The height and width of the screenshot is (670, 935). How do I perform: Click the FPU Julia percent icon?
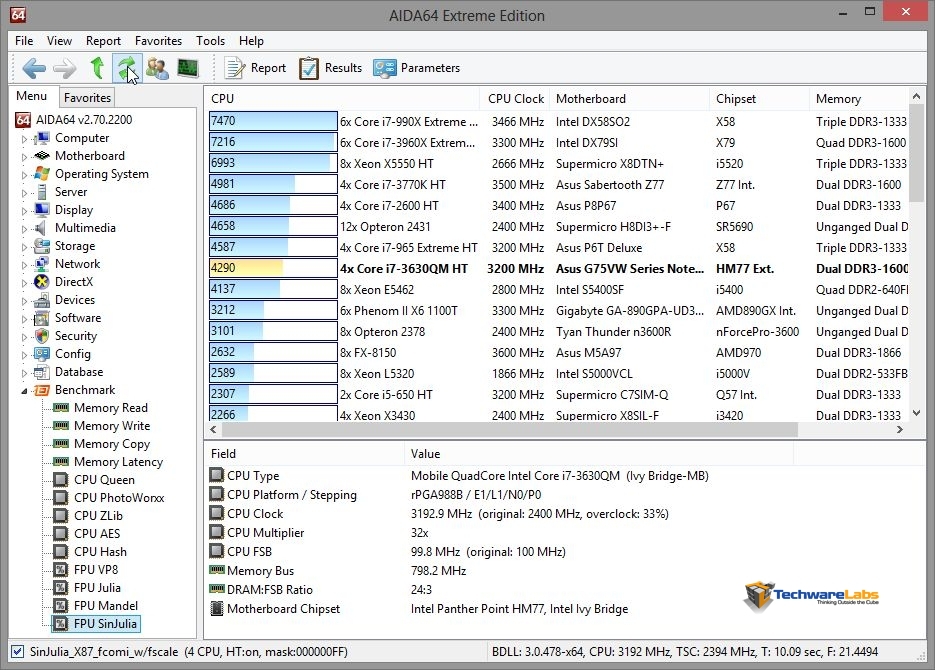pyautogui.click(x=61, y=588)
